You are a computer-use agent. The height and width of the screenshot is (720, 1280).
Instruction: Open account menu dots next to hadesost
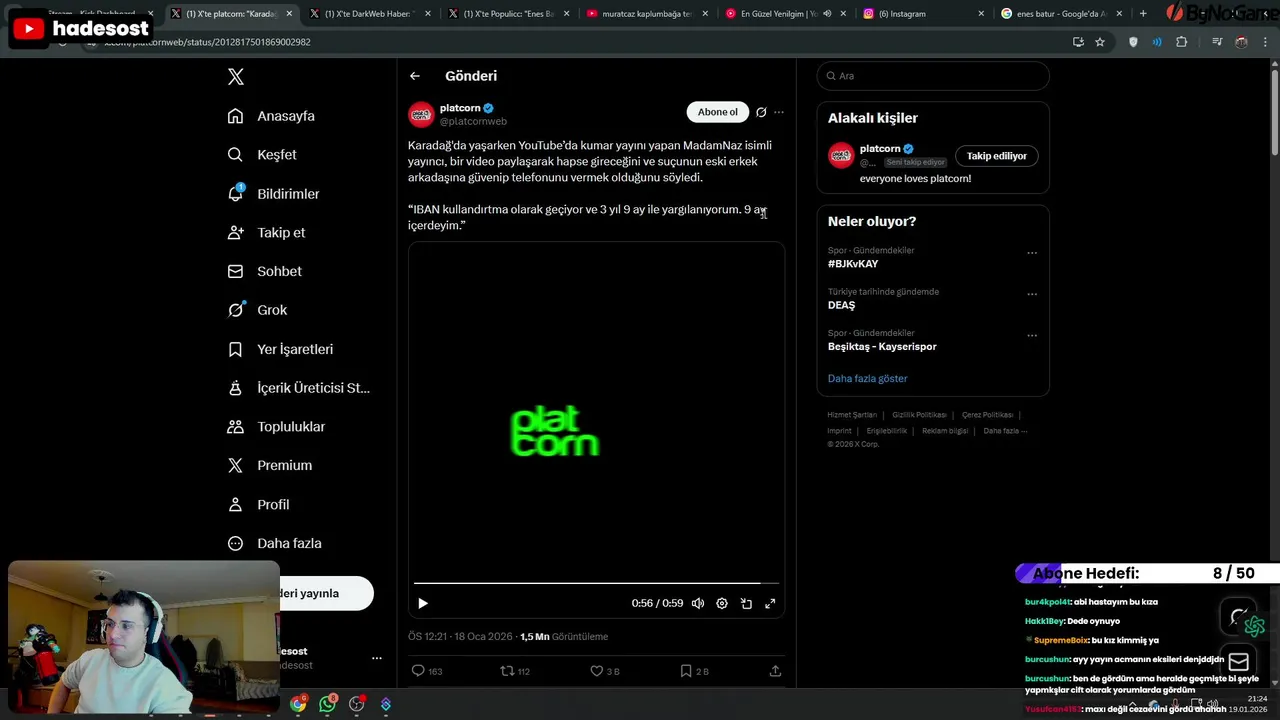pos(376,658)
